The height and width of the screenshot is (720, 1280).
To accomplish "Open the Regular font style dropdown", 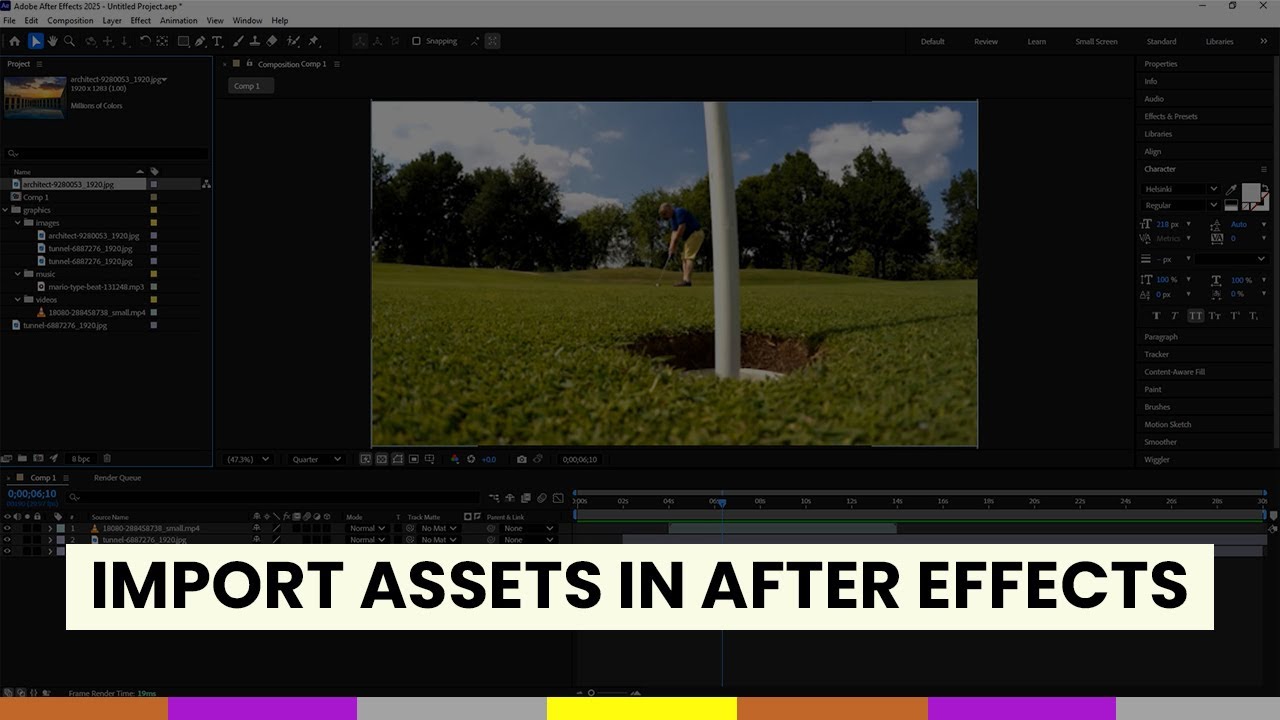I will [x=1181, y=206].
